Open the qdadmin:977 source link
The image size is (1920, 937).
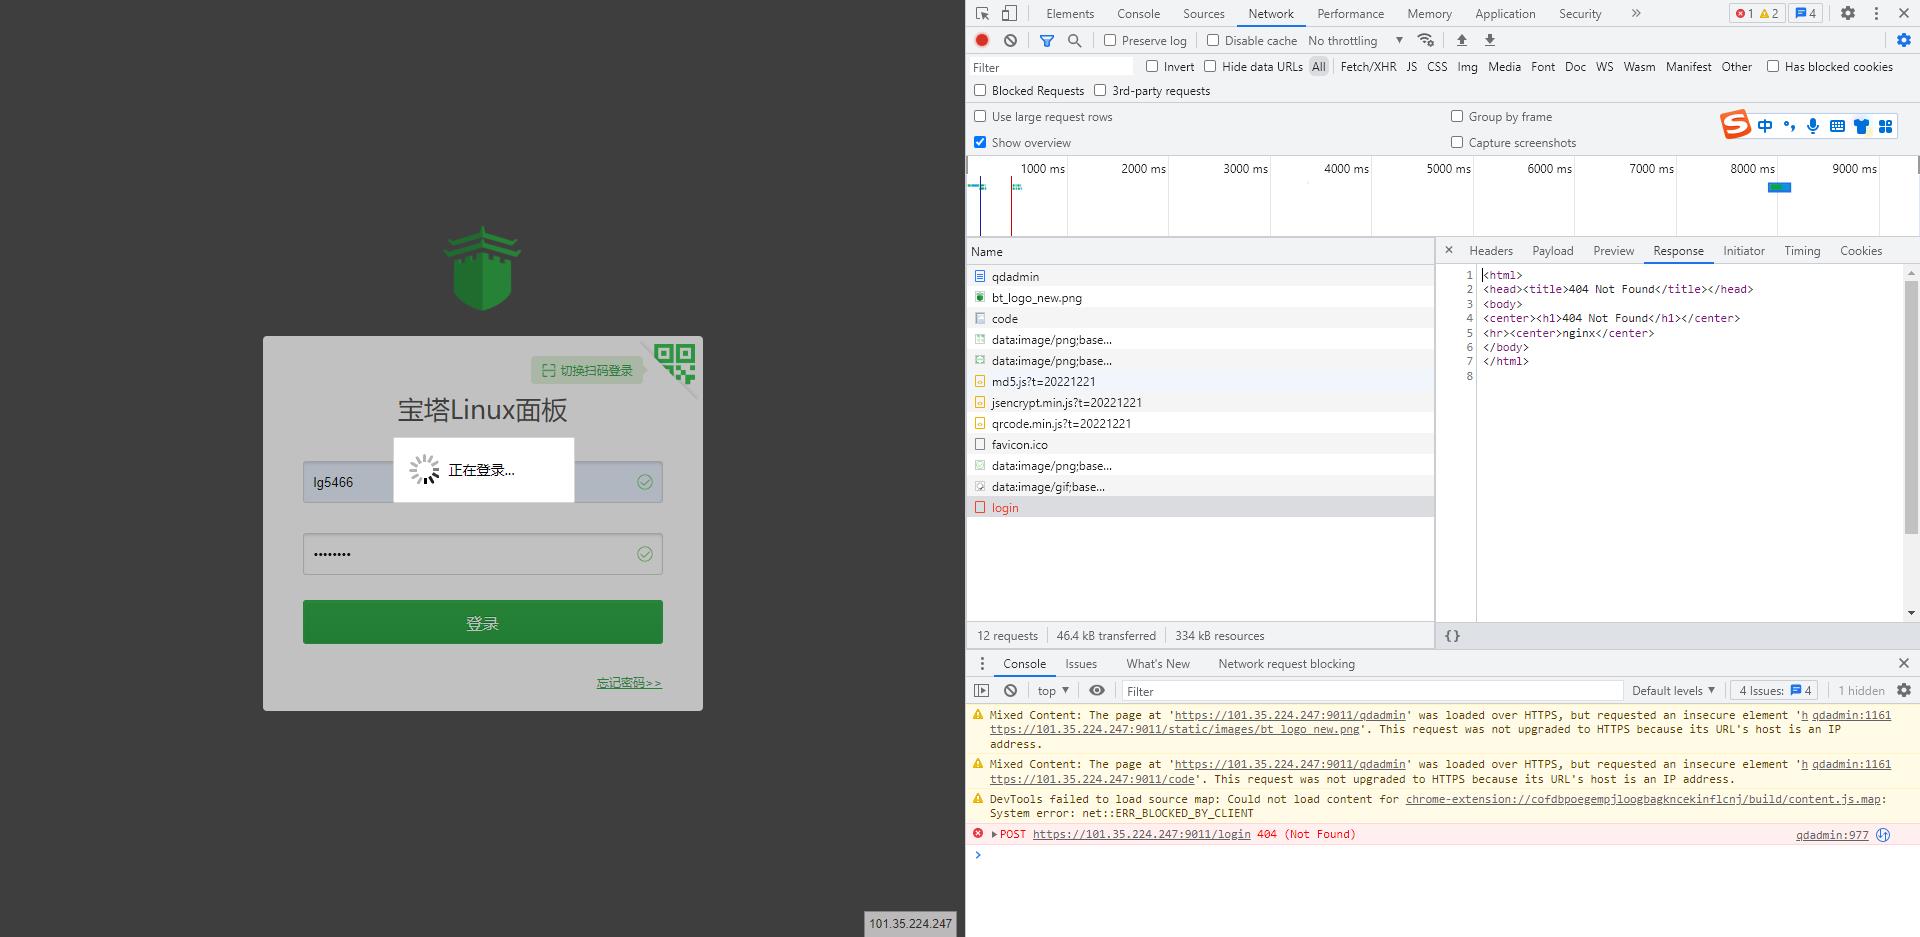(x=1832, y=835)
